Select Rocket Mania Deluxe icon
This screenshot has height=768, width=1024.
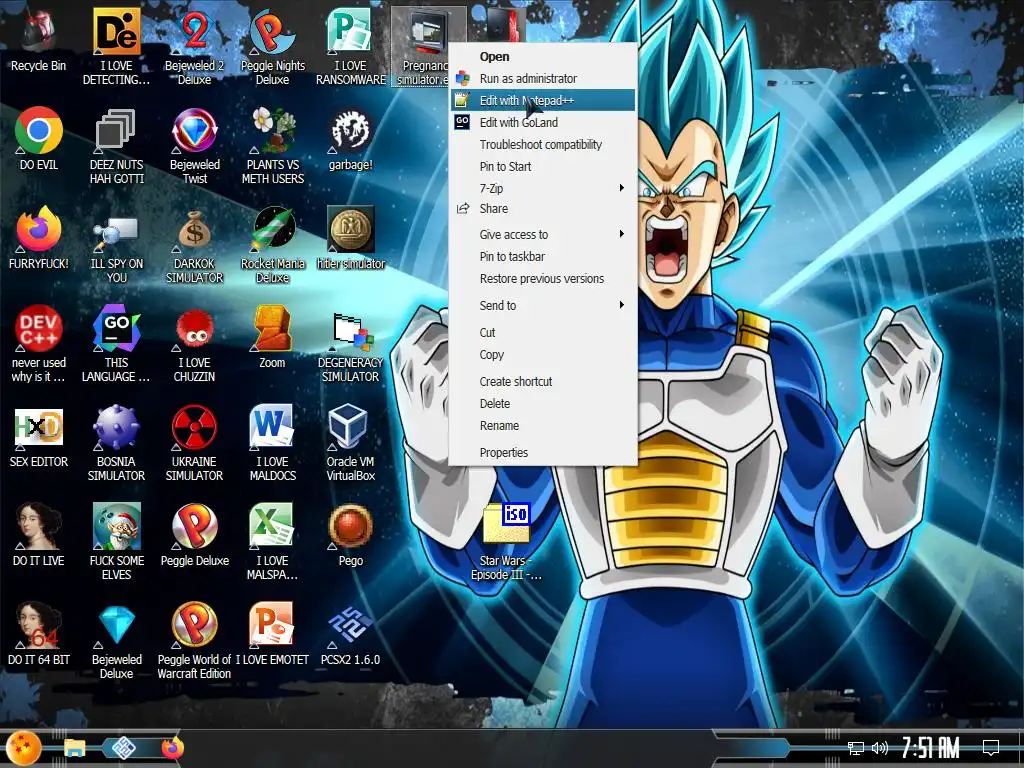pyautogui.click(x=272, y=244)
